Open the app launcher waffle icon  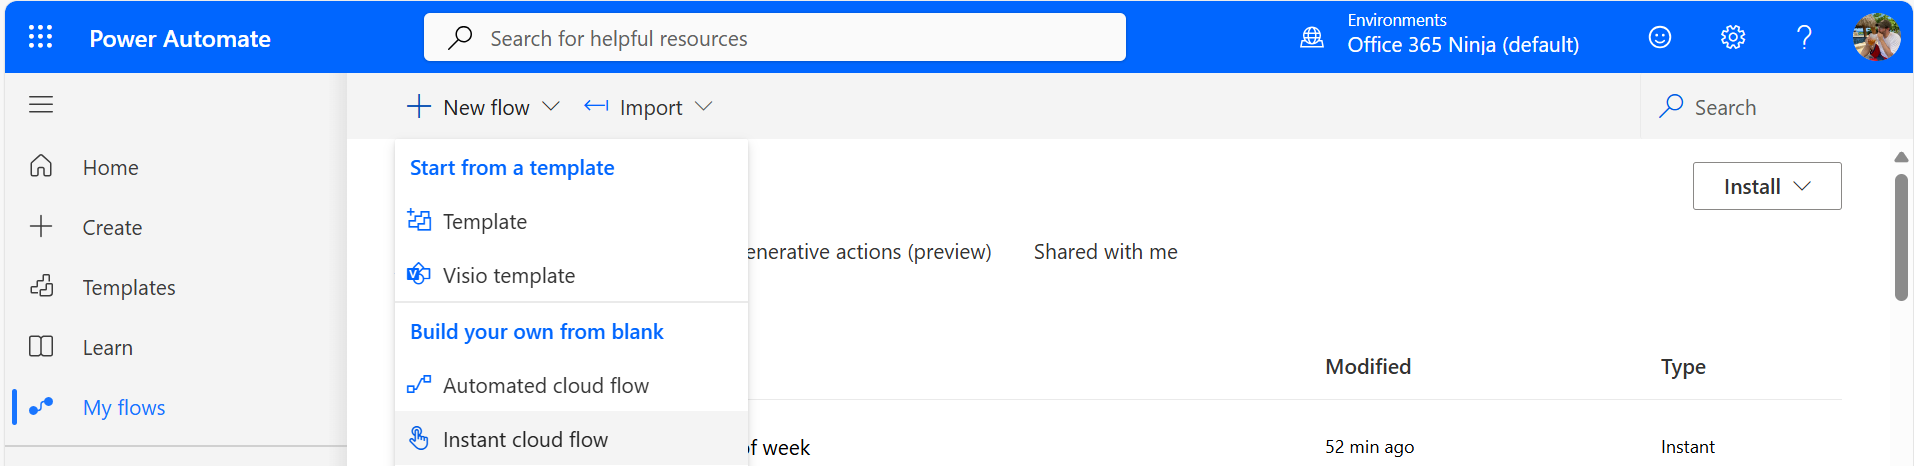(x=40, y=38)
